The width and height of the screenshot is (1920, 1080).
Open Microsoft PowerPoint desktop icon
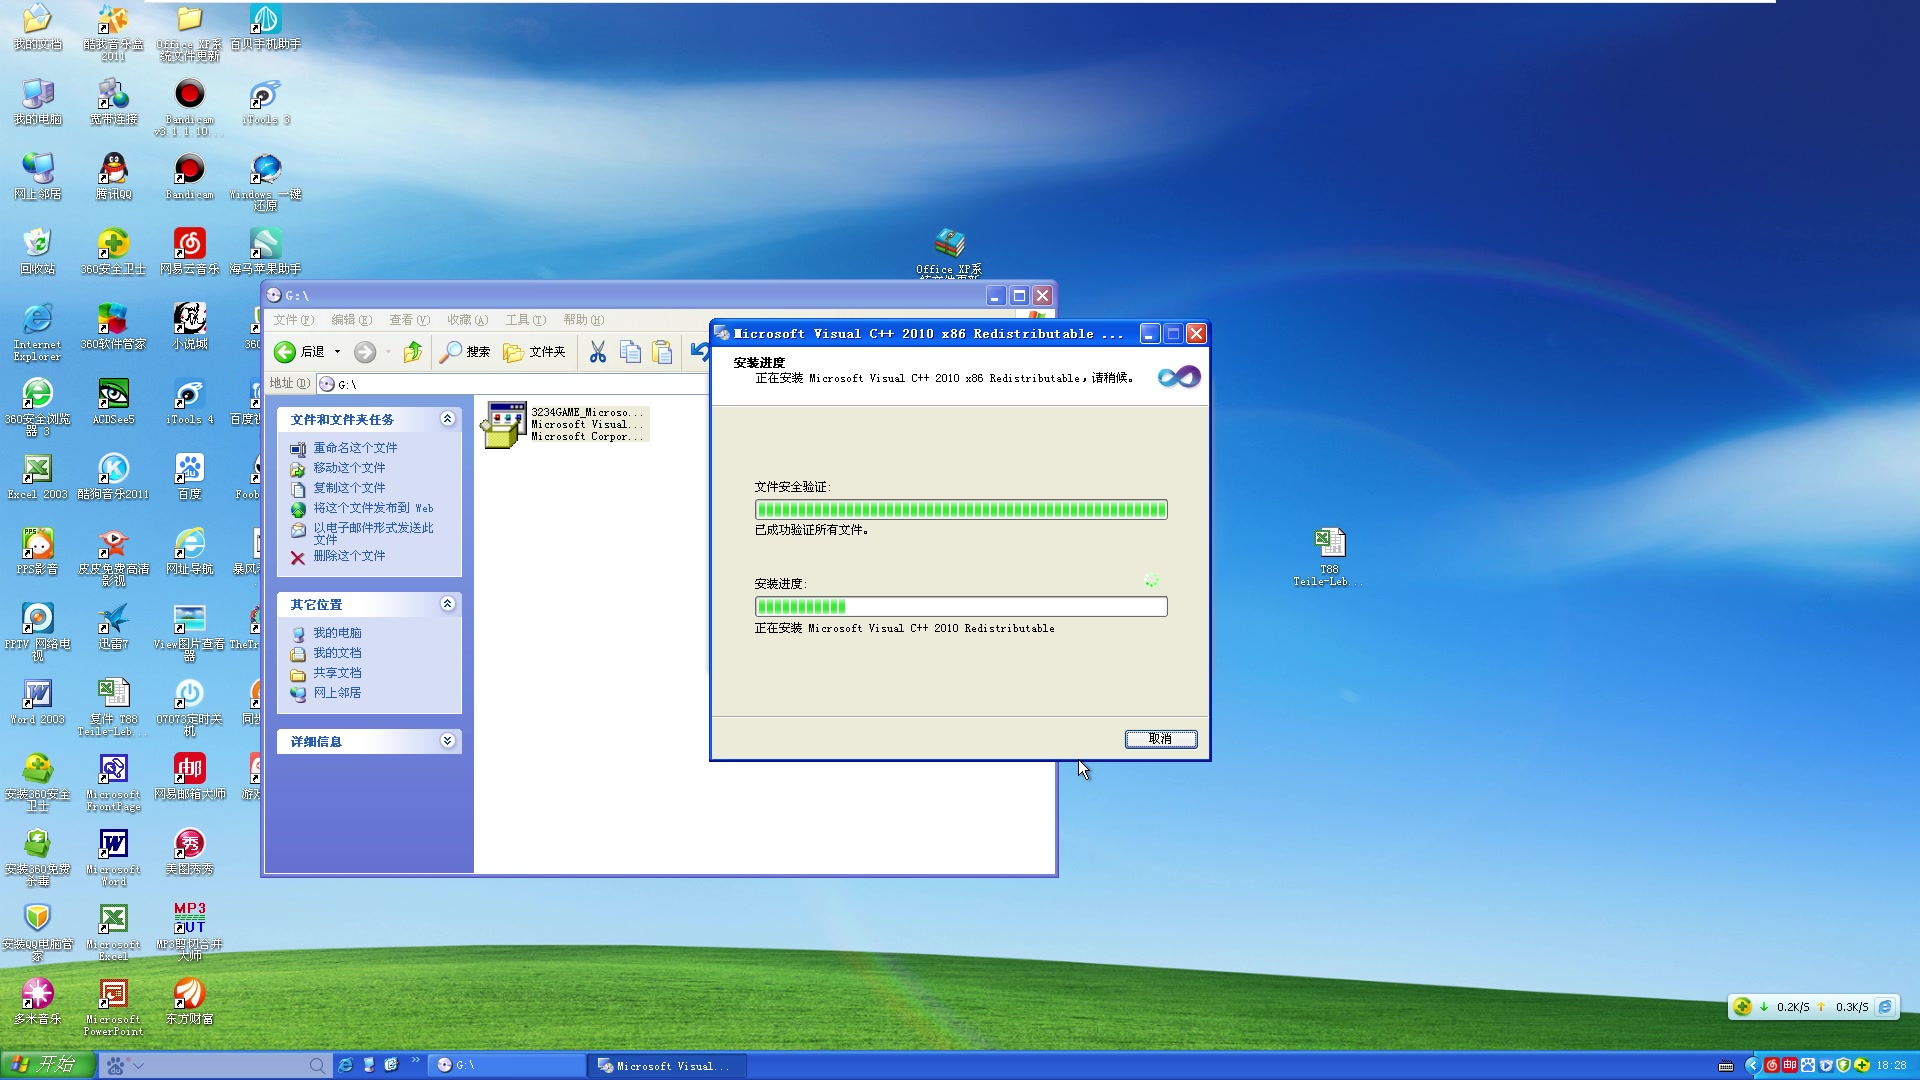coord(114,1006)
